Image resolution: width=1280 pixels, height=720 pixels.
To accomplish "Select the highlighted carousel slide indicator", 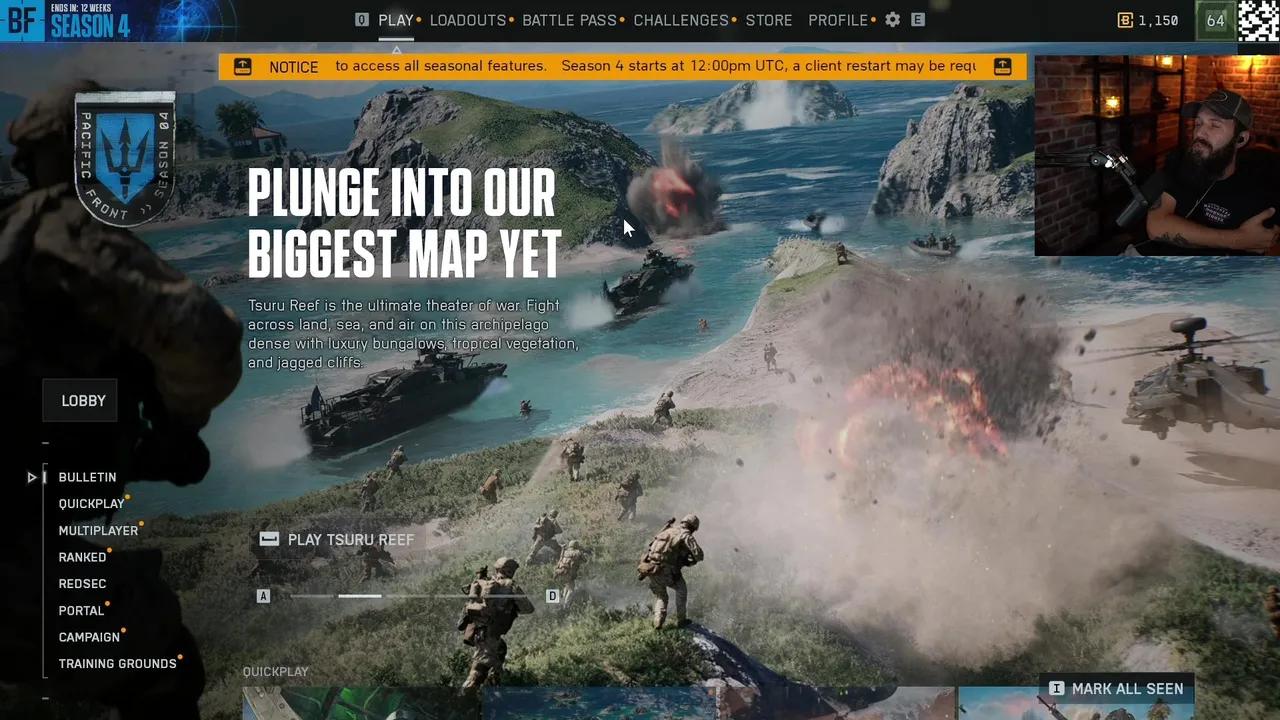I will [x=359, y=596].
